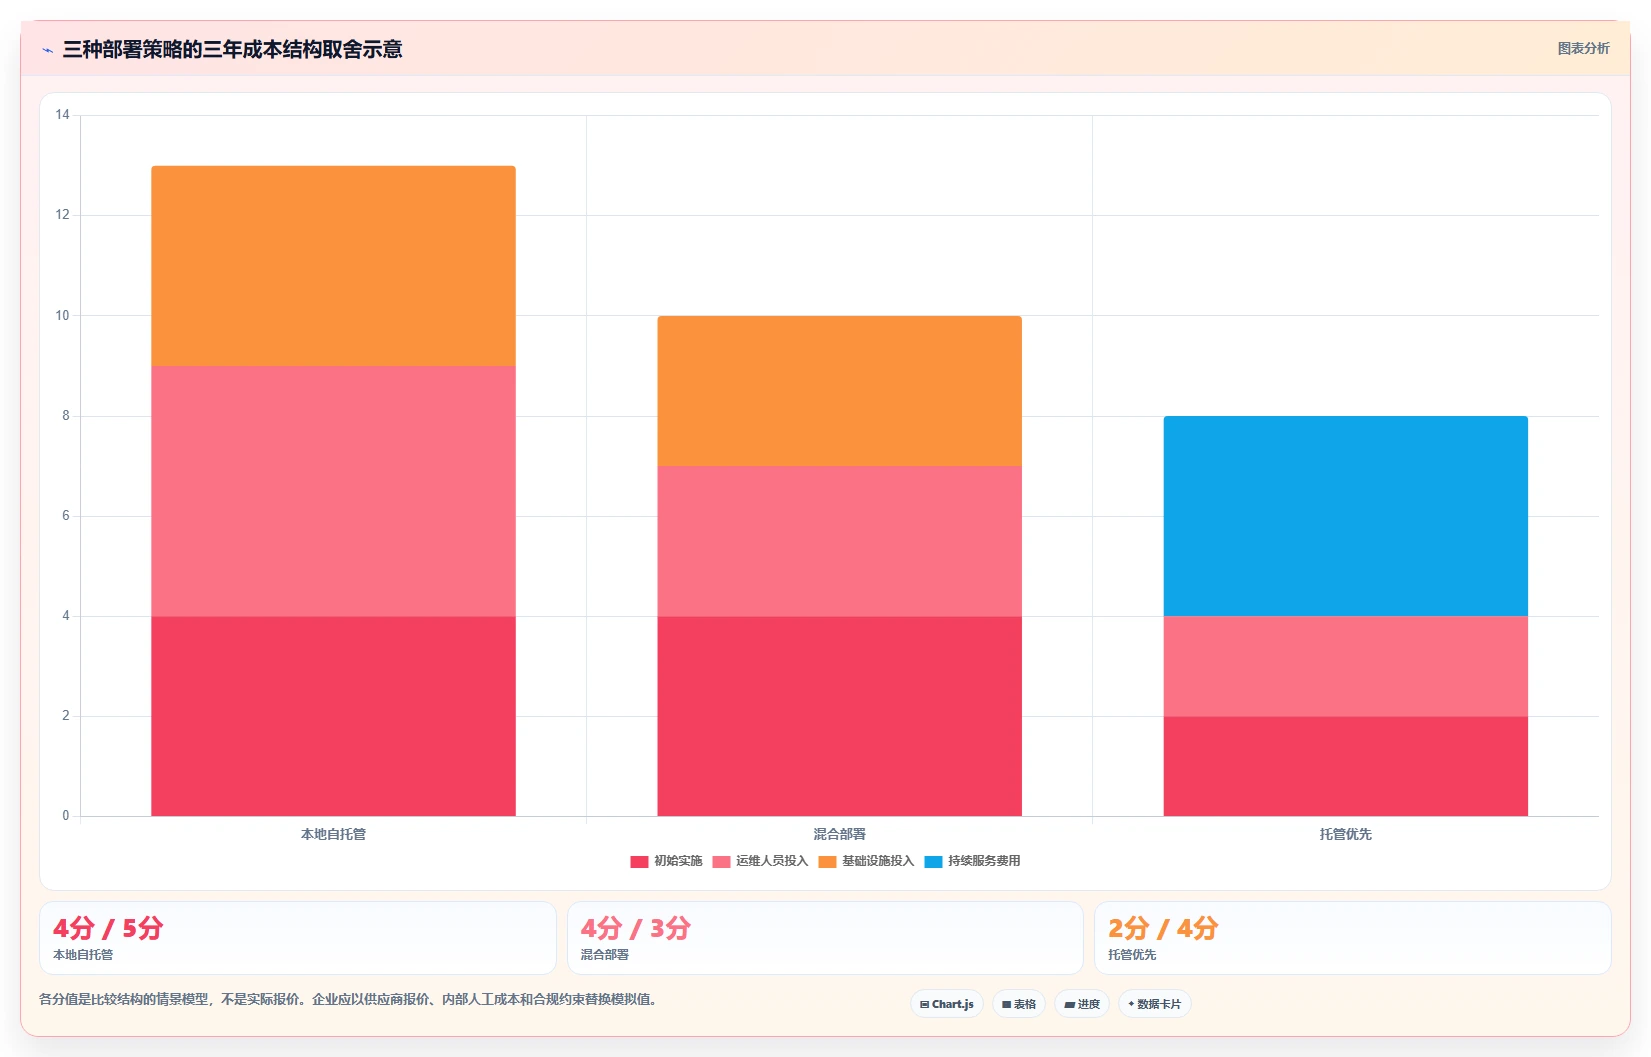Image resolution: width=1651 pixels, height=1057 pixels.
Task: Click the y-axis tick label 12
Action: (x=63, y=215)
